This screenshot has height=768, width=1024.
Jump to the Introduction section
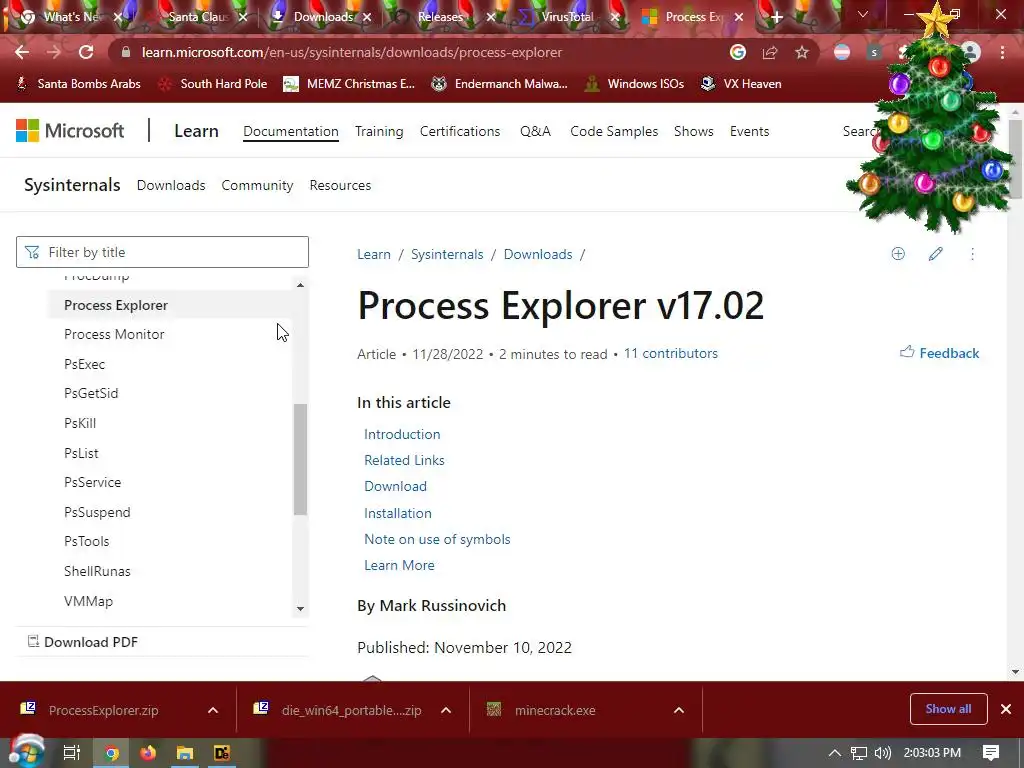tap(402, 434)
